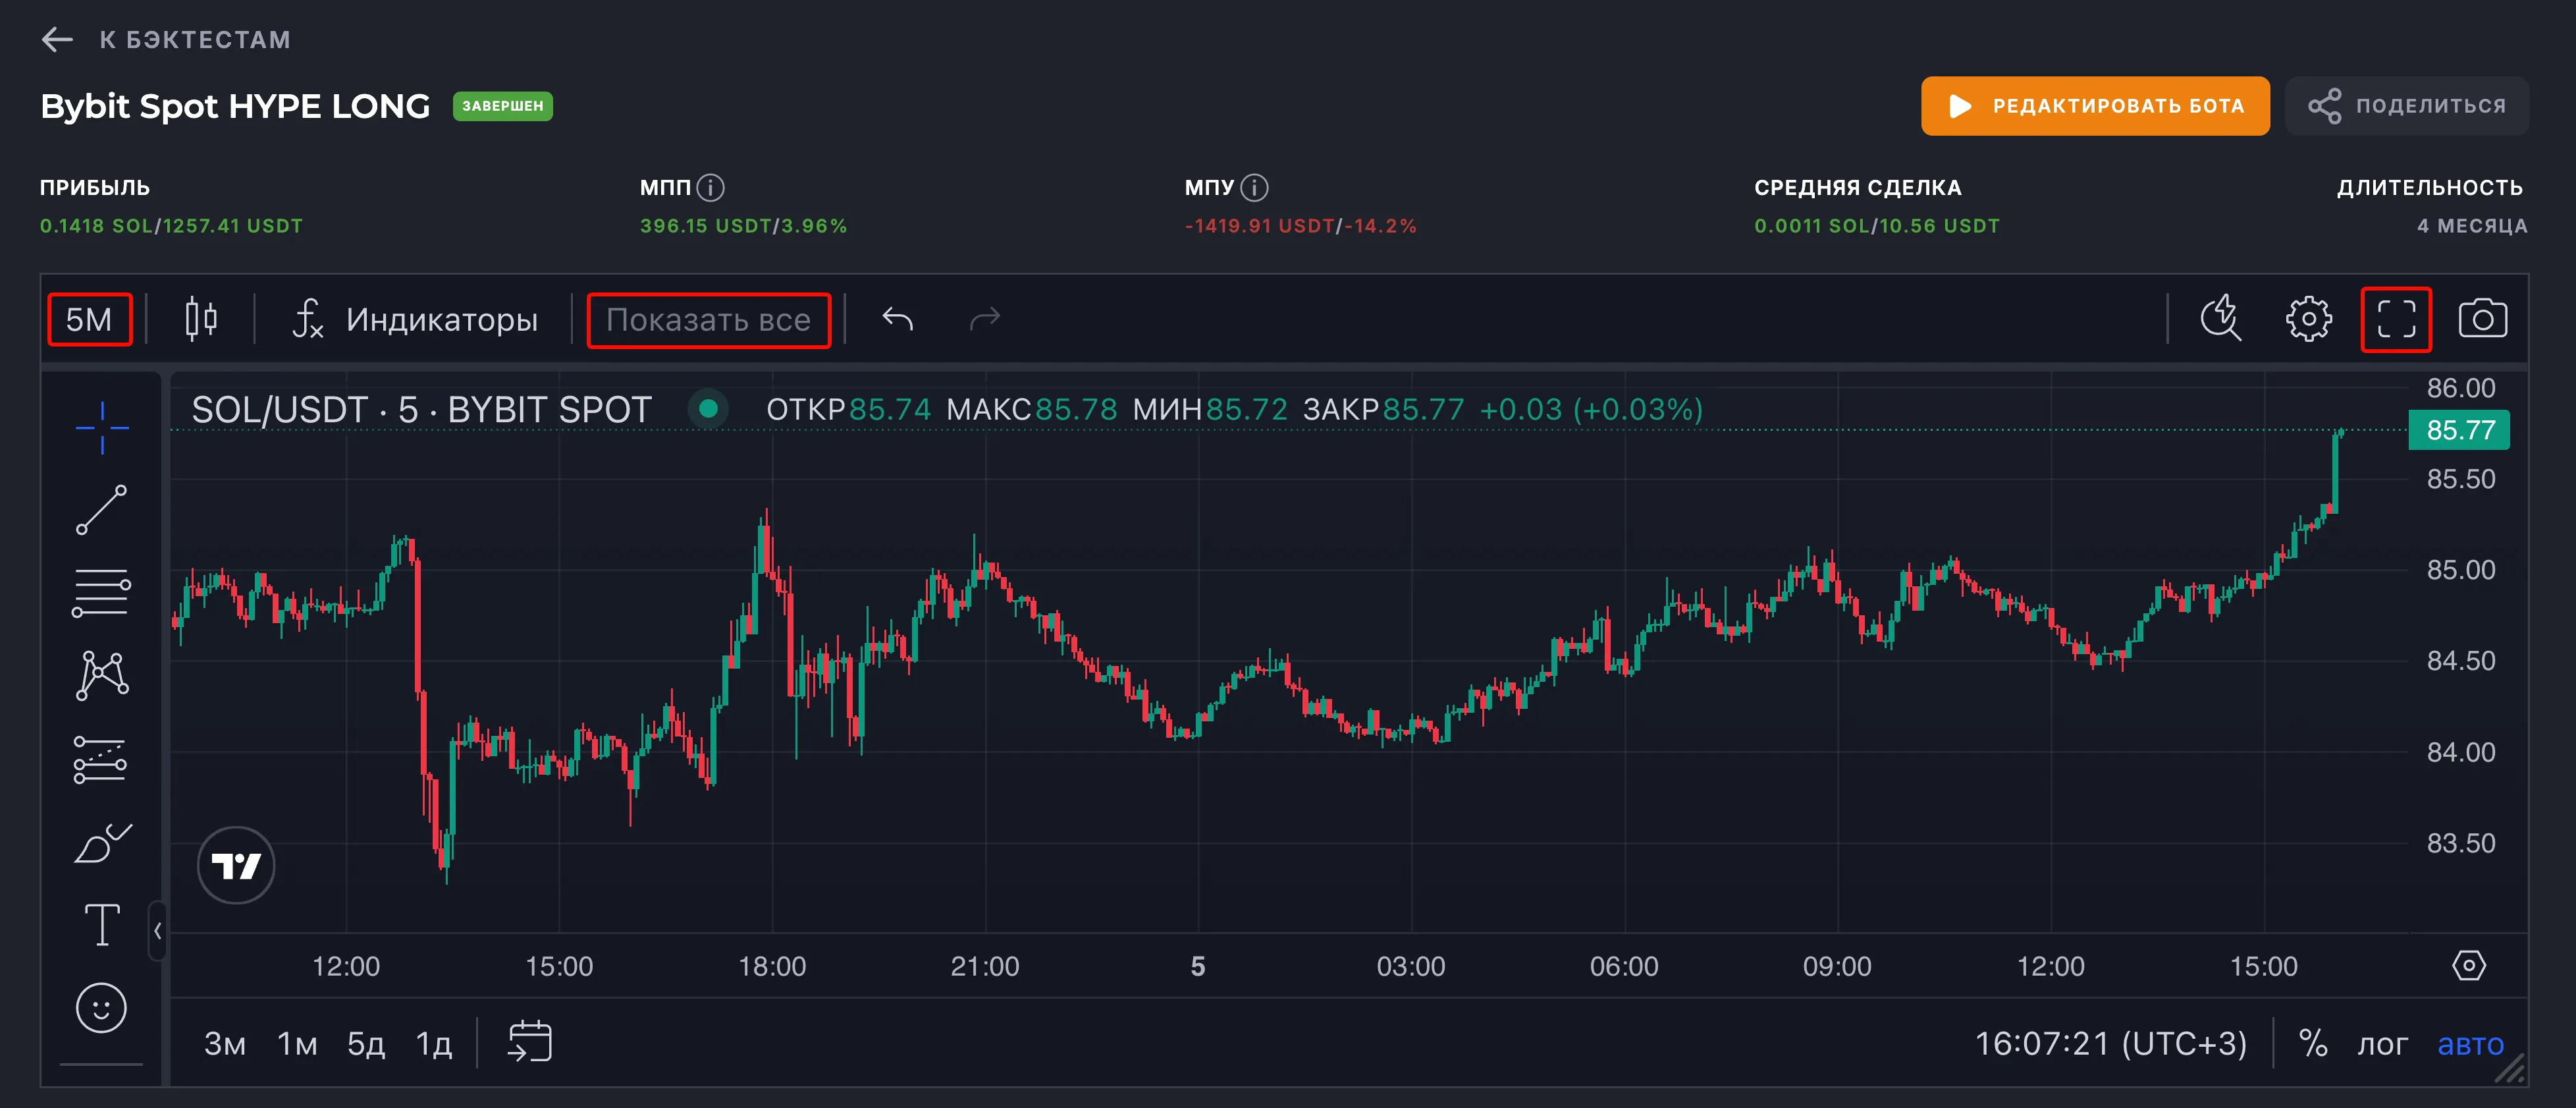Toggle авто auto scale

coord(2470,1044)
